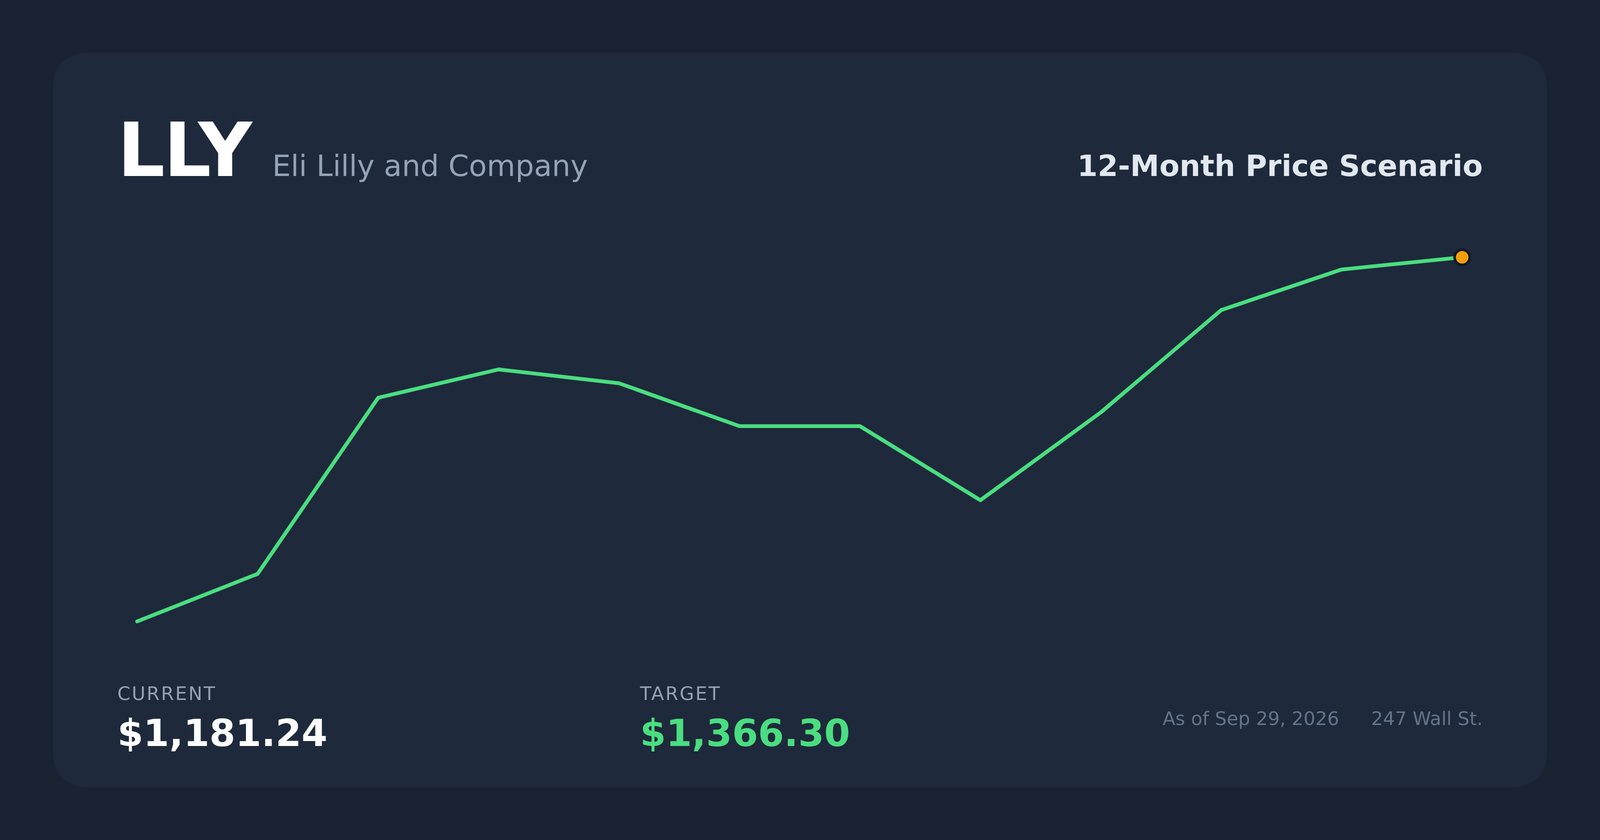Click the steep bend near the chart's top right
Screen dimensions: 1600x840
point(1221,310)
